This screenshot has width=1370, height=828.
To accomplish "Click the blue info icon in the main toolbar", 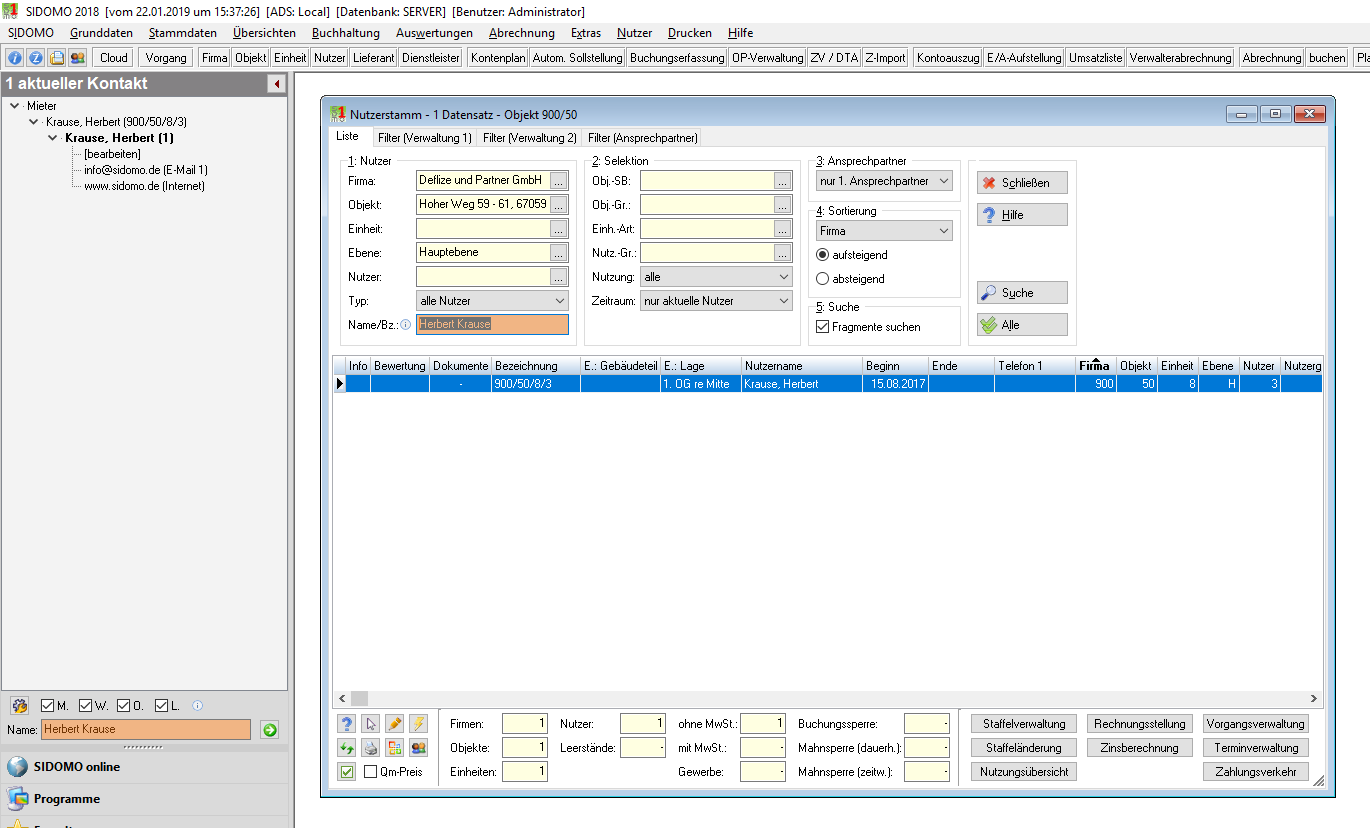I will [15, 58].
